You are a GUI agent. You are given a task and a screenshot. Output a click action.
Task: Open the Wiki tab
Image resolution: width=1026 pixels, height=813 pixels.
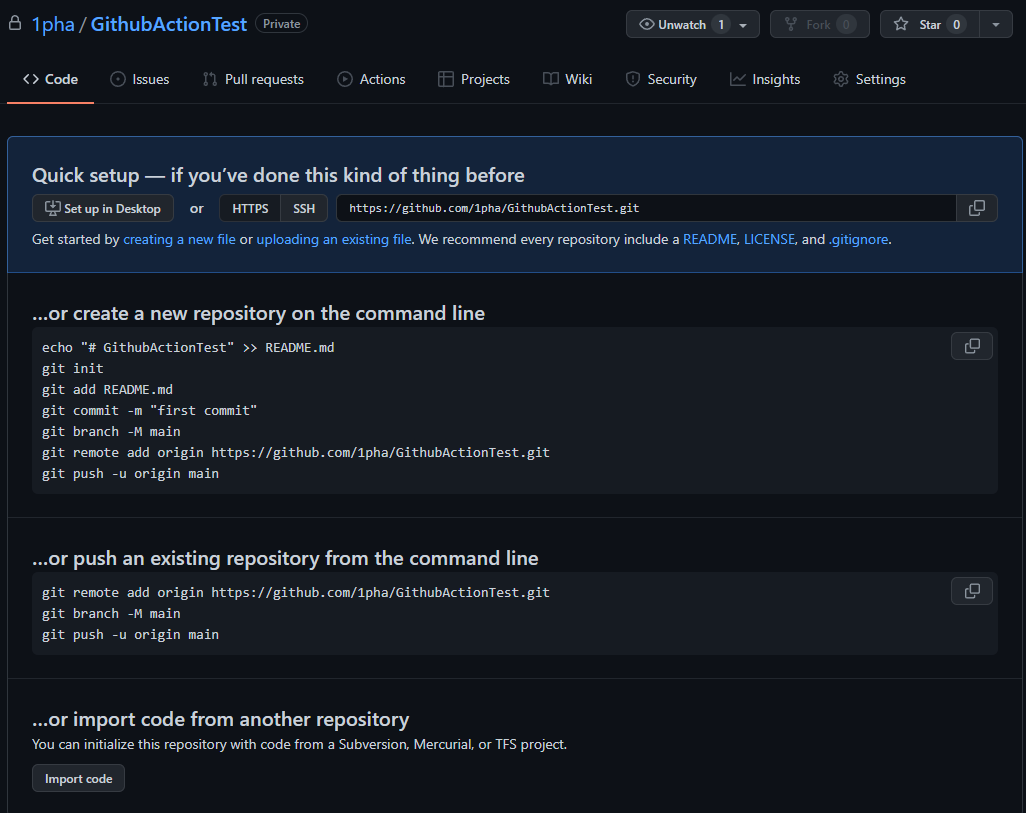(x=567, y=79)
